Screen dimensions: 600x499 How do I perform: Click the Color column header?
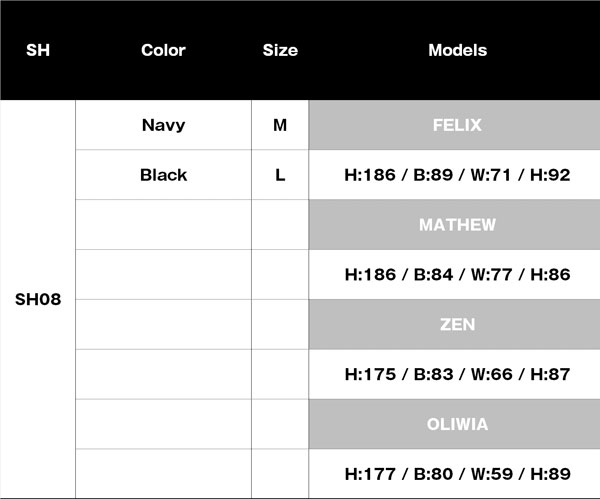tap(163, 50)
